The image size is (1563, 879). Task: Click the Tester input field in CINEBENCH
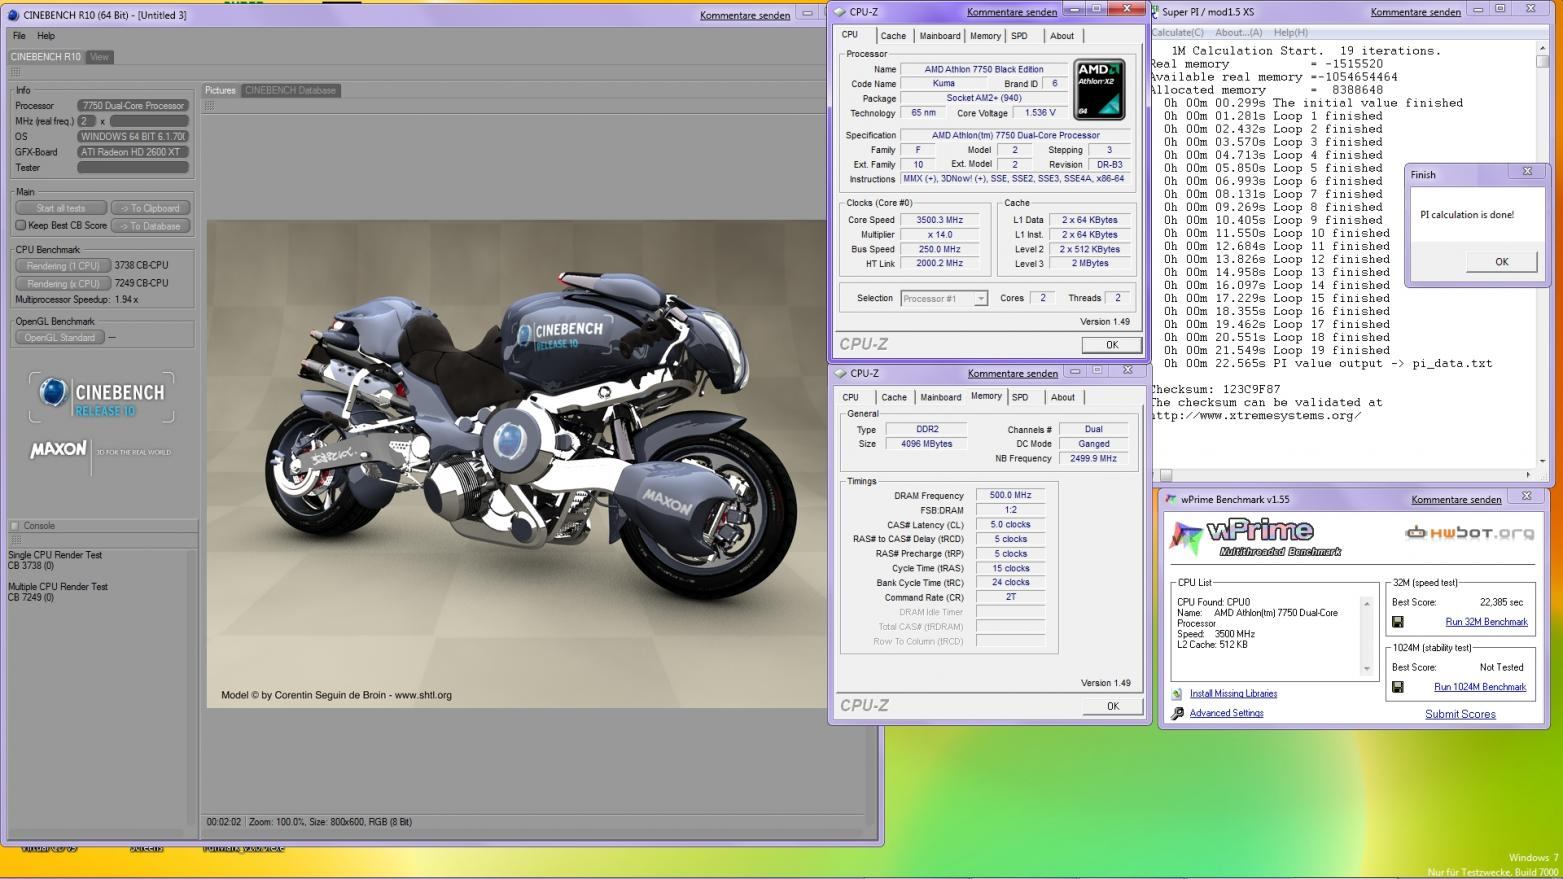[x=133, y=168]
